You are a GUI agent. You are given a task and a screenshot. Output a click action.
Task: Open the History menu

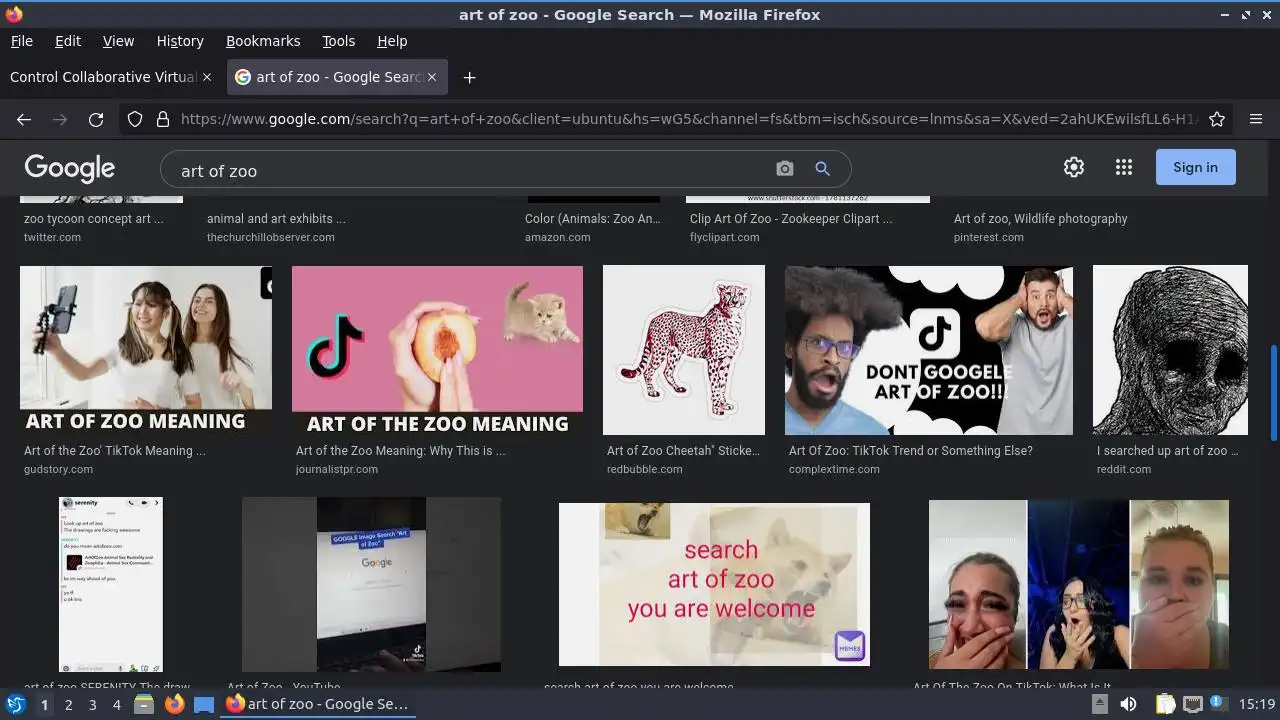tap(180, 41)
